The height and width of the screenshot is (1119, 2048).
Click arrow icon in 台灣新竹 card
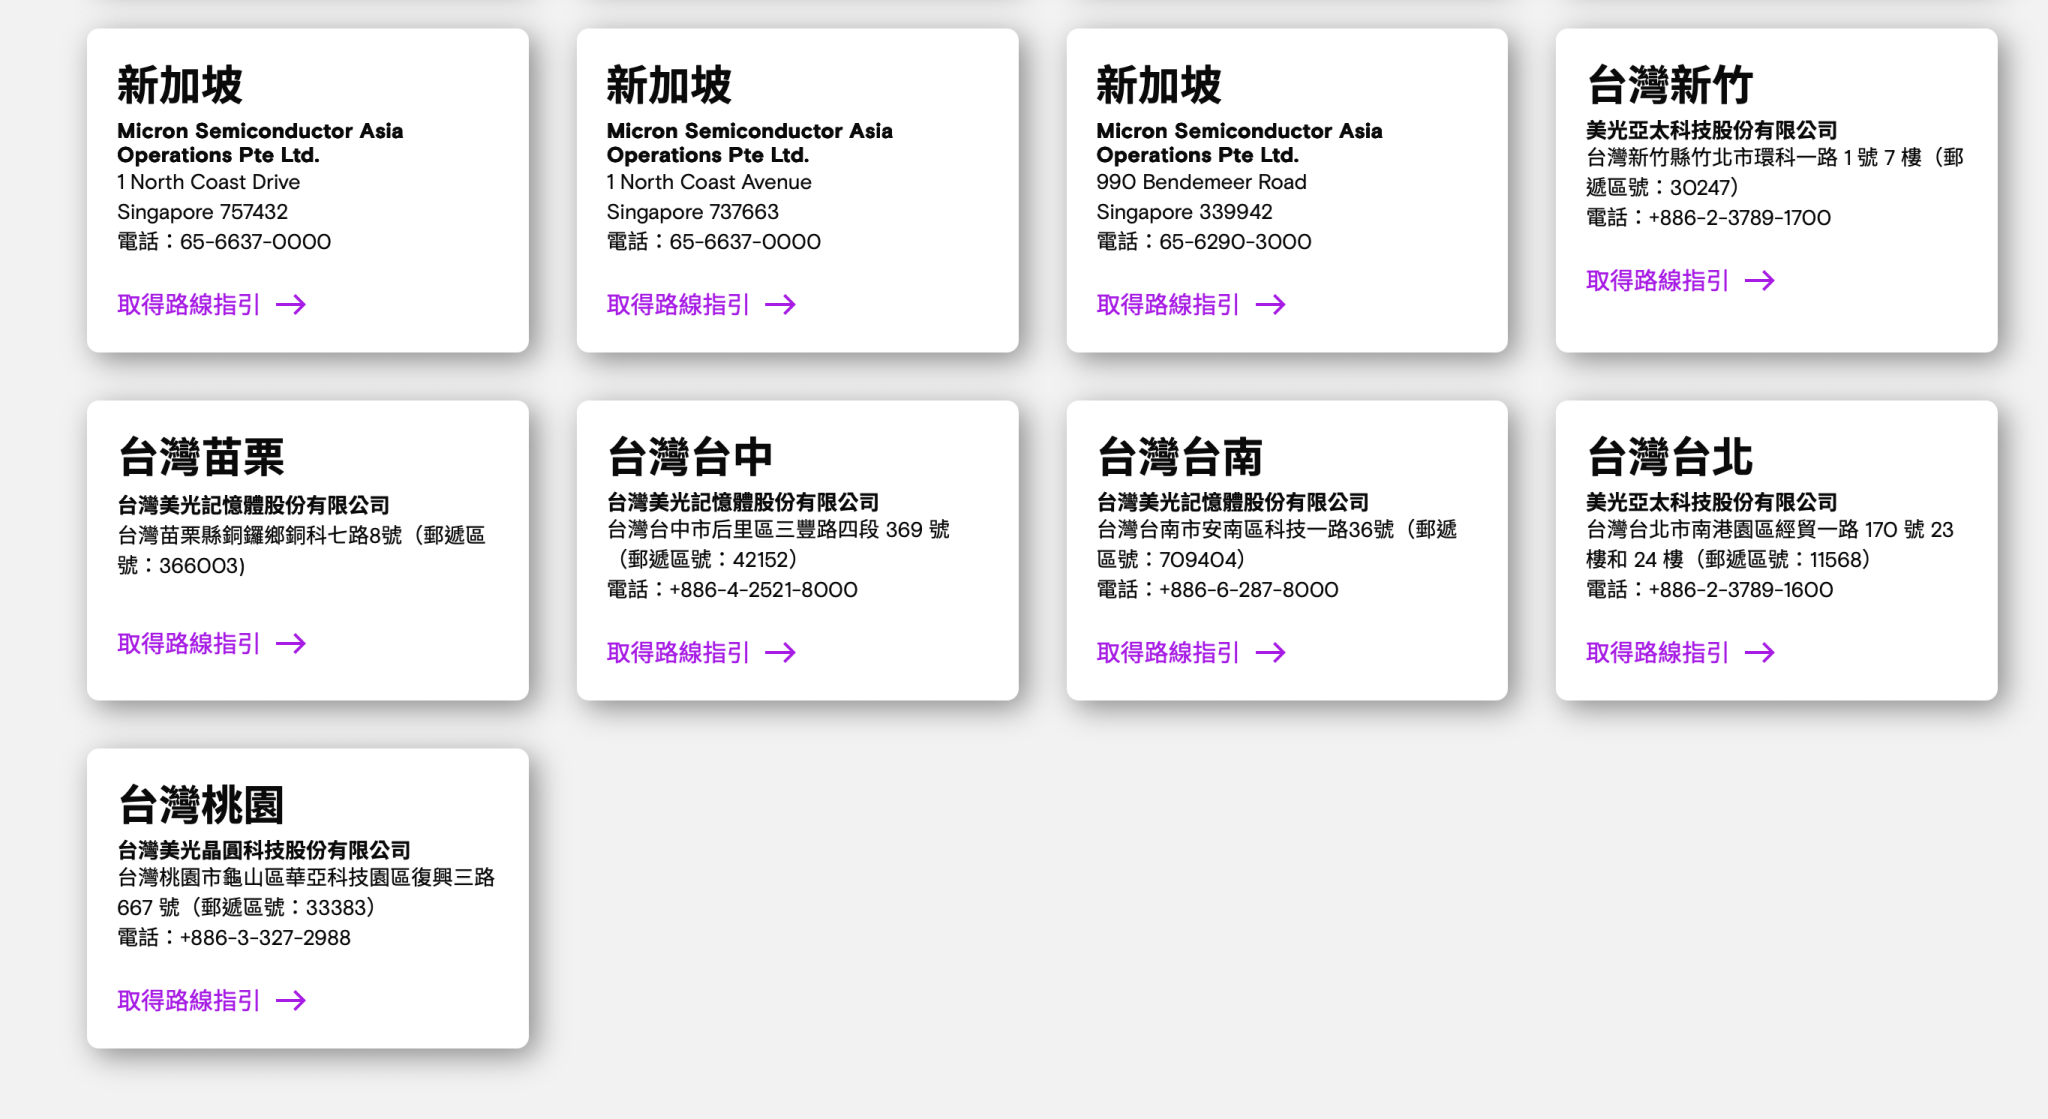click(1760, 280)
